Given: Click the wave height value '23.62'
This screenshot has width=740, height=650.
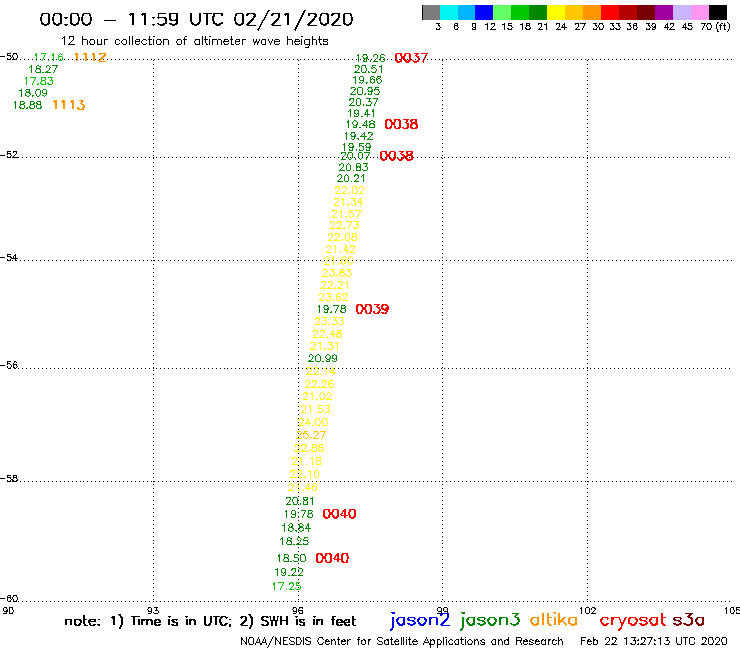Looking at the screenshot, I should [333, 297].
